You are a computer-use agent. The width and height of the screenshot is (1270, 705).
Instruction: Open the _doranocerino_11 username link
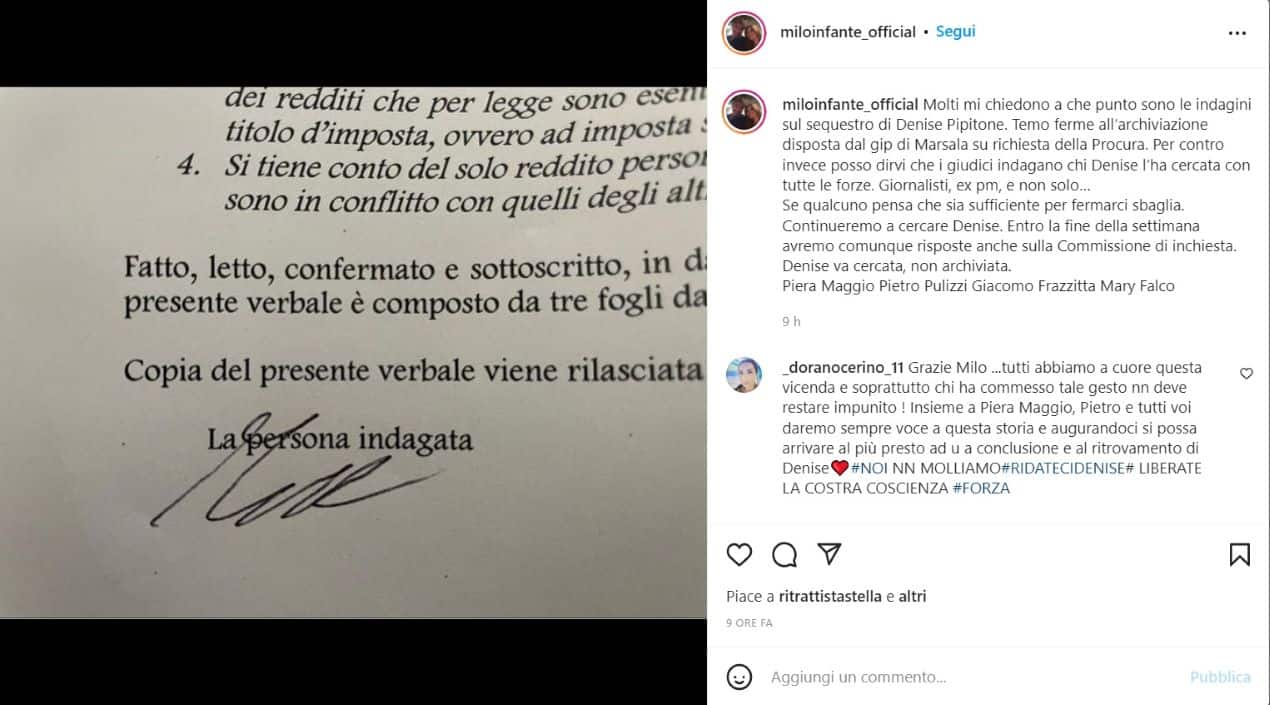coord(843,367)
